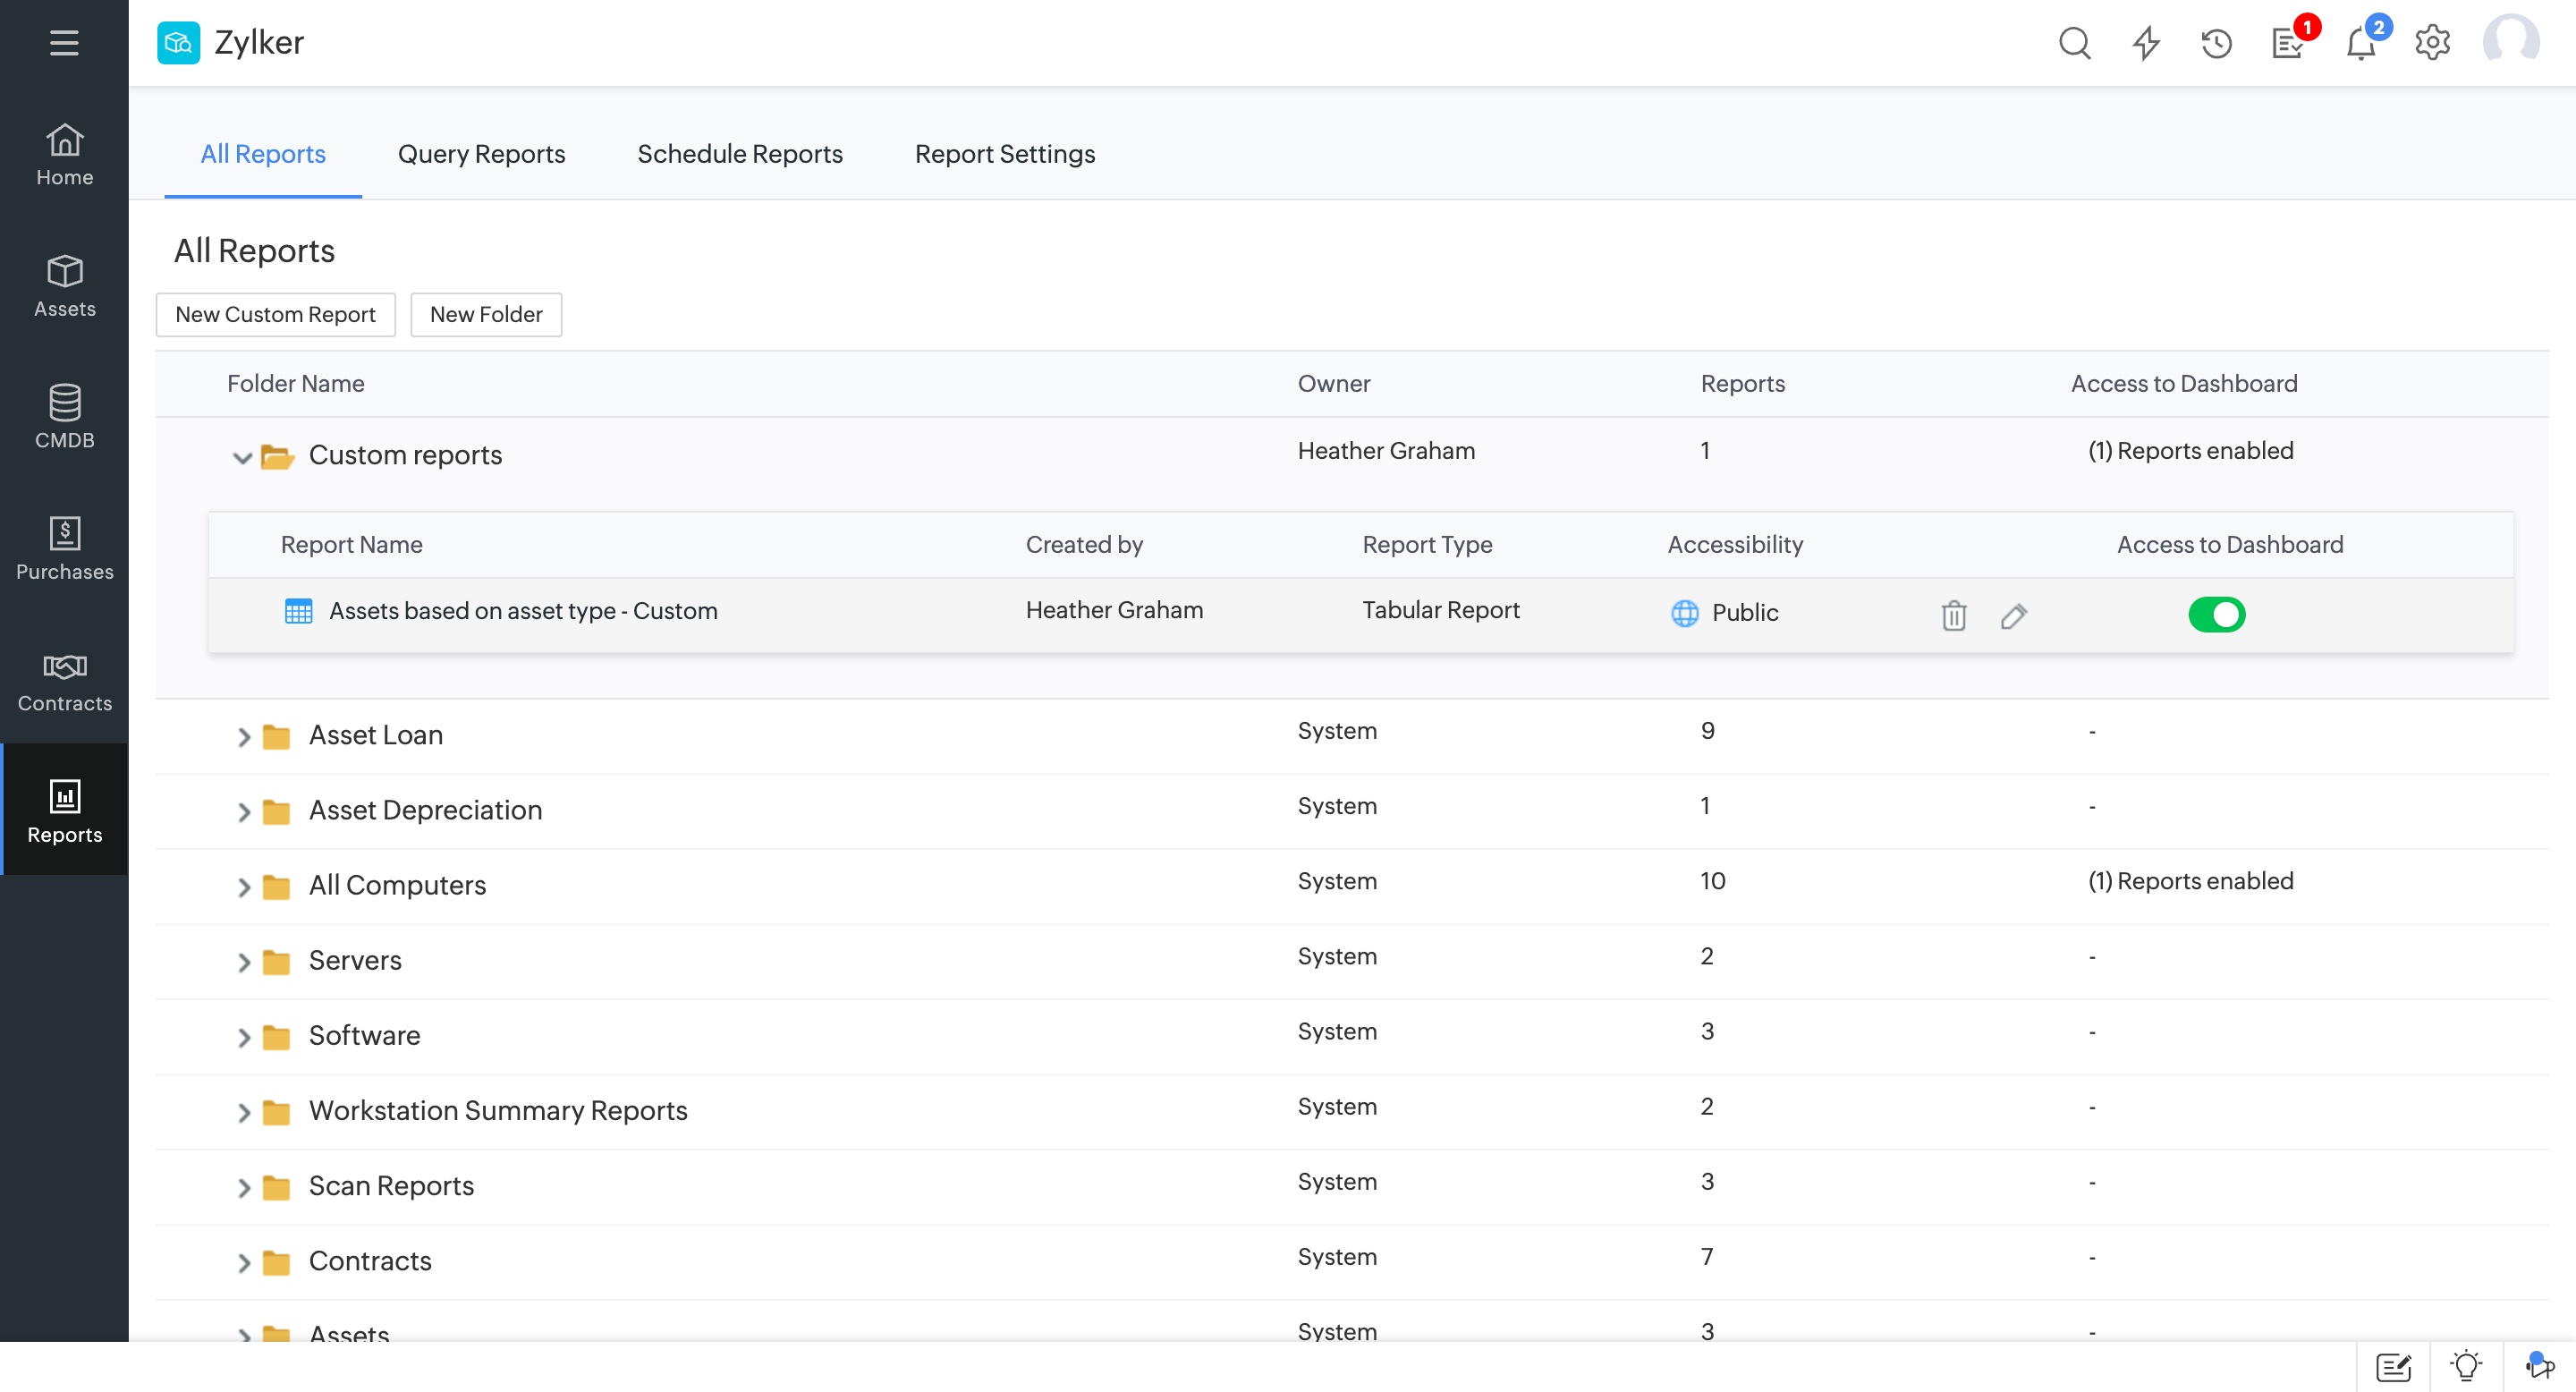Screen dimensions: 2576x1392
Task: Edit report using the pencil icon
Action: click(2014, 615)
